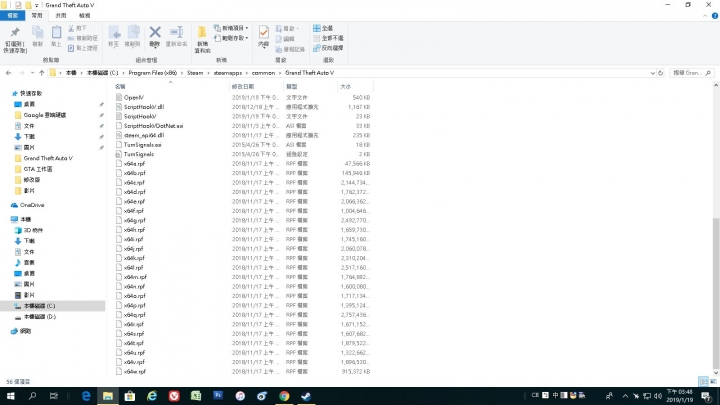The image size is (720, 405).
Task: Expand the address bar history dropdown
Action: tap(652, 73)
